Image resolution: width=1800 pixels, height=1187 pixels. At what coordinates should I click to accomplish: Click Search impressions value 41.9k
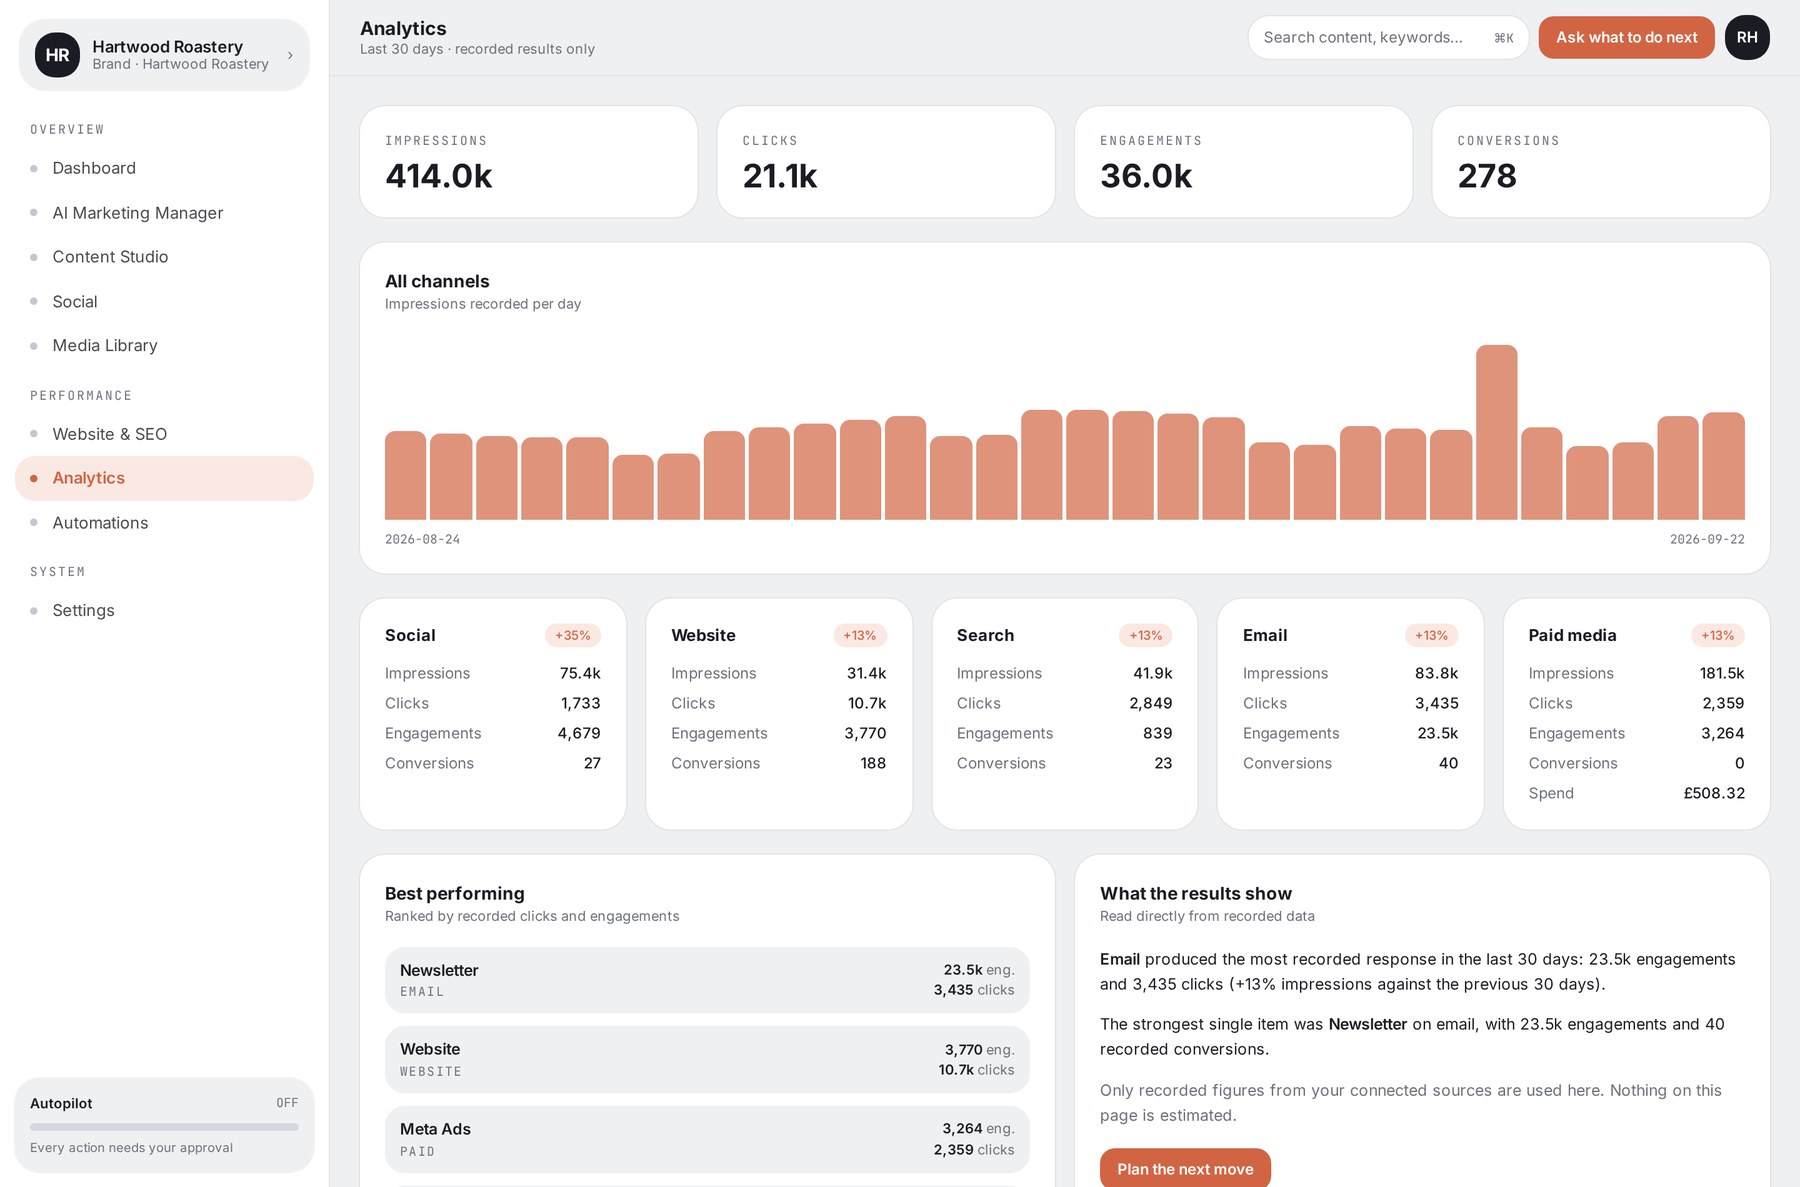1153,673
